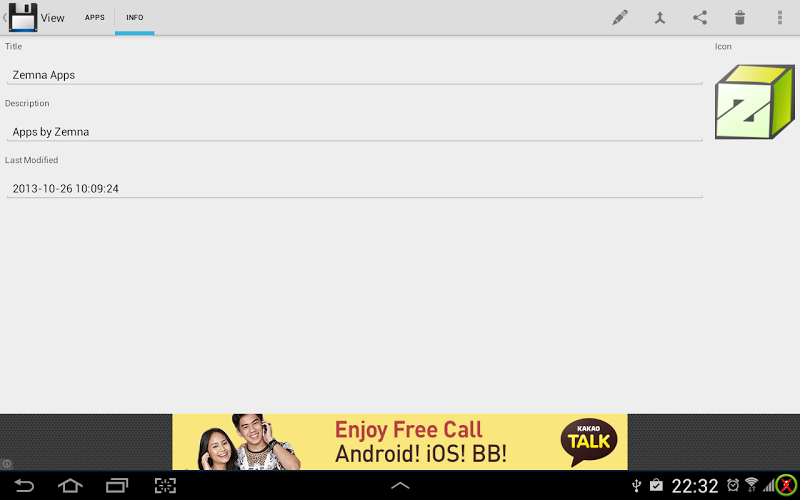This screenshot has height=500, width=800.
Task: Tap the pencil edit icon
Action: pos(619,18)
